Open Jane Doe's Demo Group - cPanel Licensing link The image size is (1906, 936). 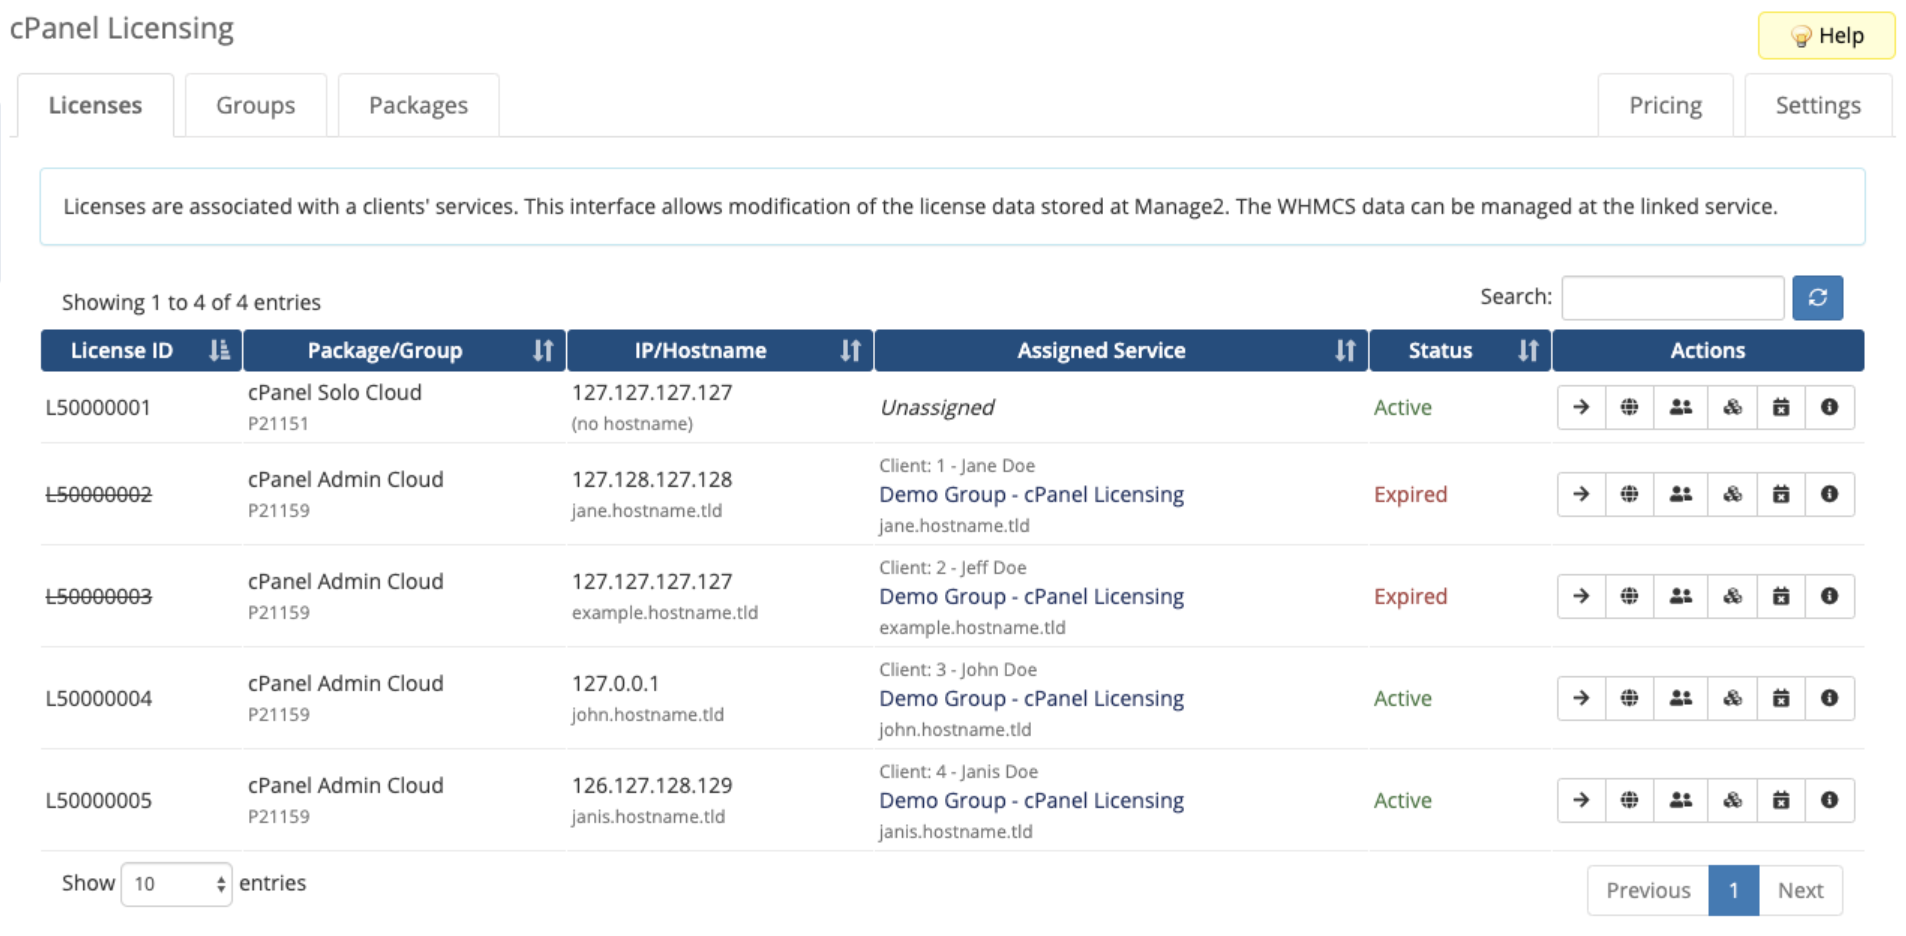pyautogui.click(x=1031, y=494)
